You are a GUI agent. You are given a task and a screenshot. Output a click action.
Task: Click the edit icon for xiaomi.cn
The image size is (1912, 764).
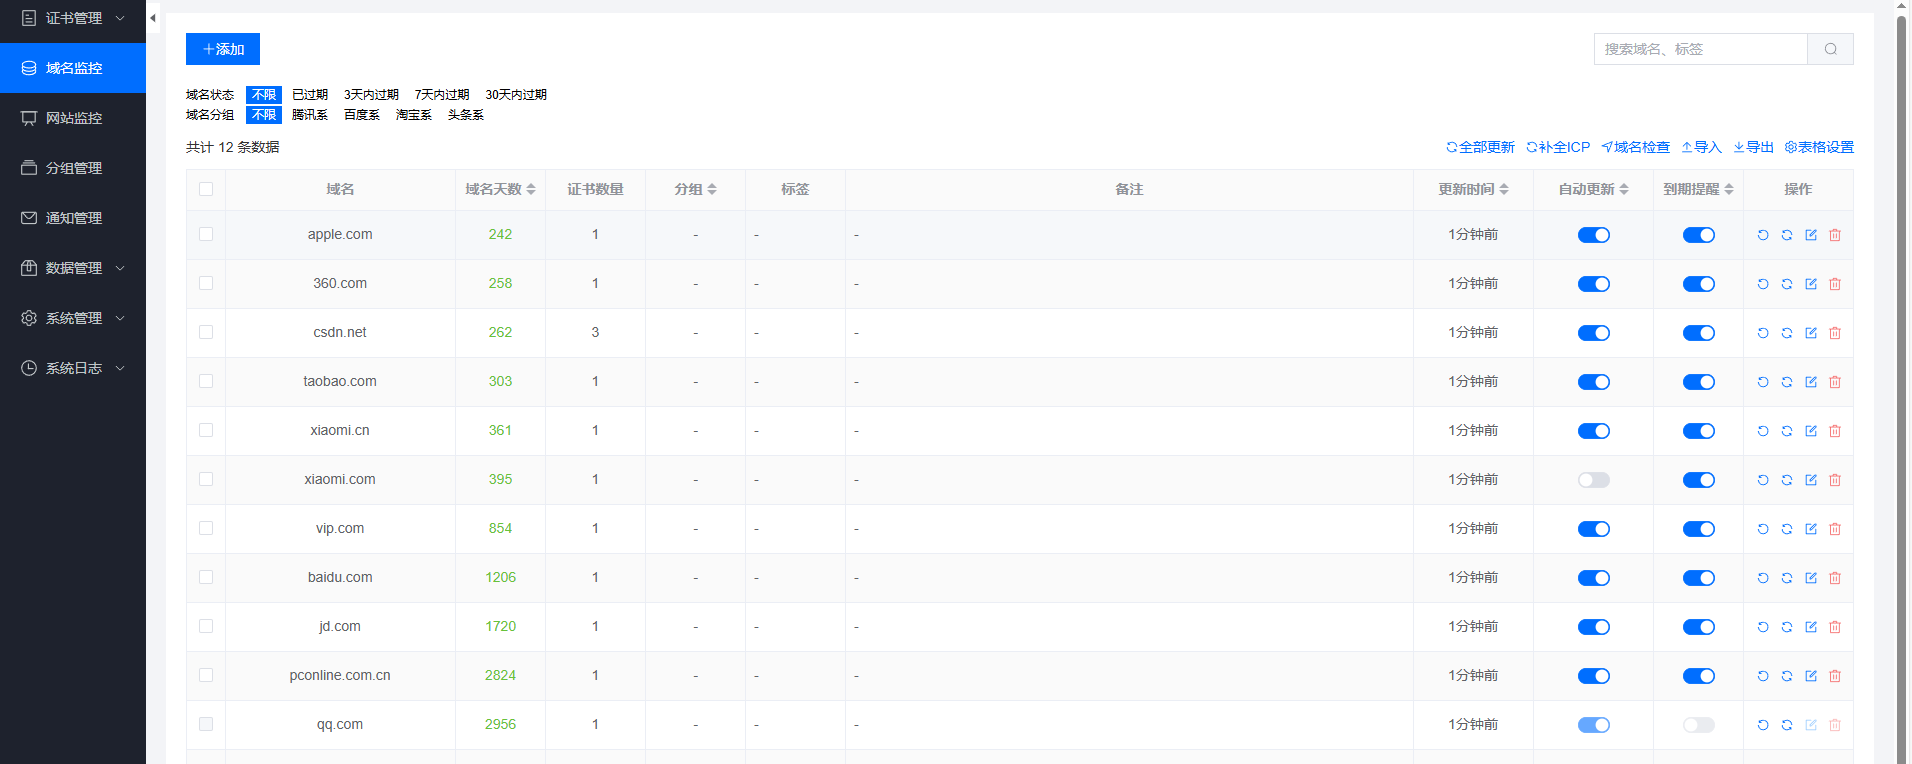point(1811,431)
